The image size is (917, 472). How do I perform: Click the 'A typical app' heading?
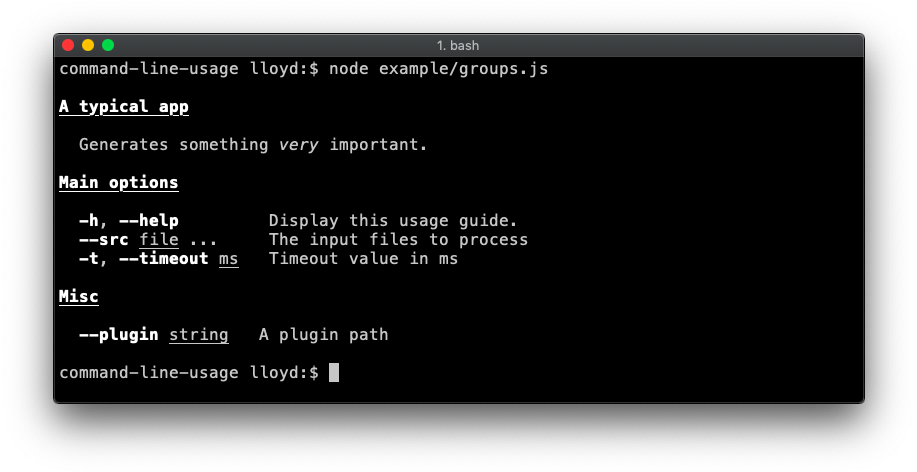coord(124,107)
